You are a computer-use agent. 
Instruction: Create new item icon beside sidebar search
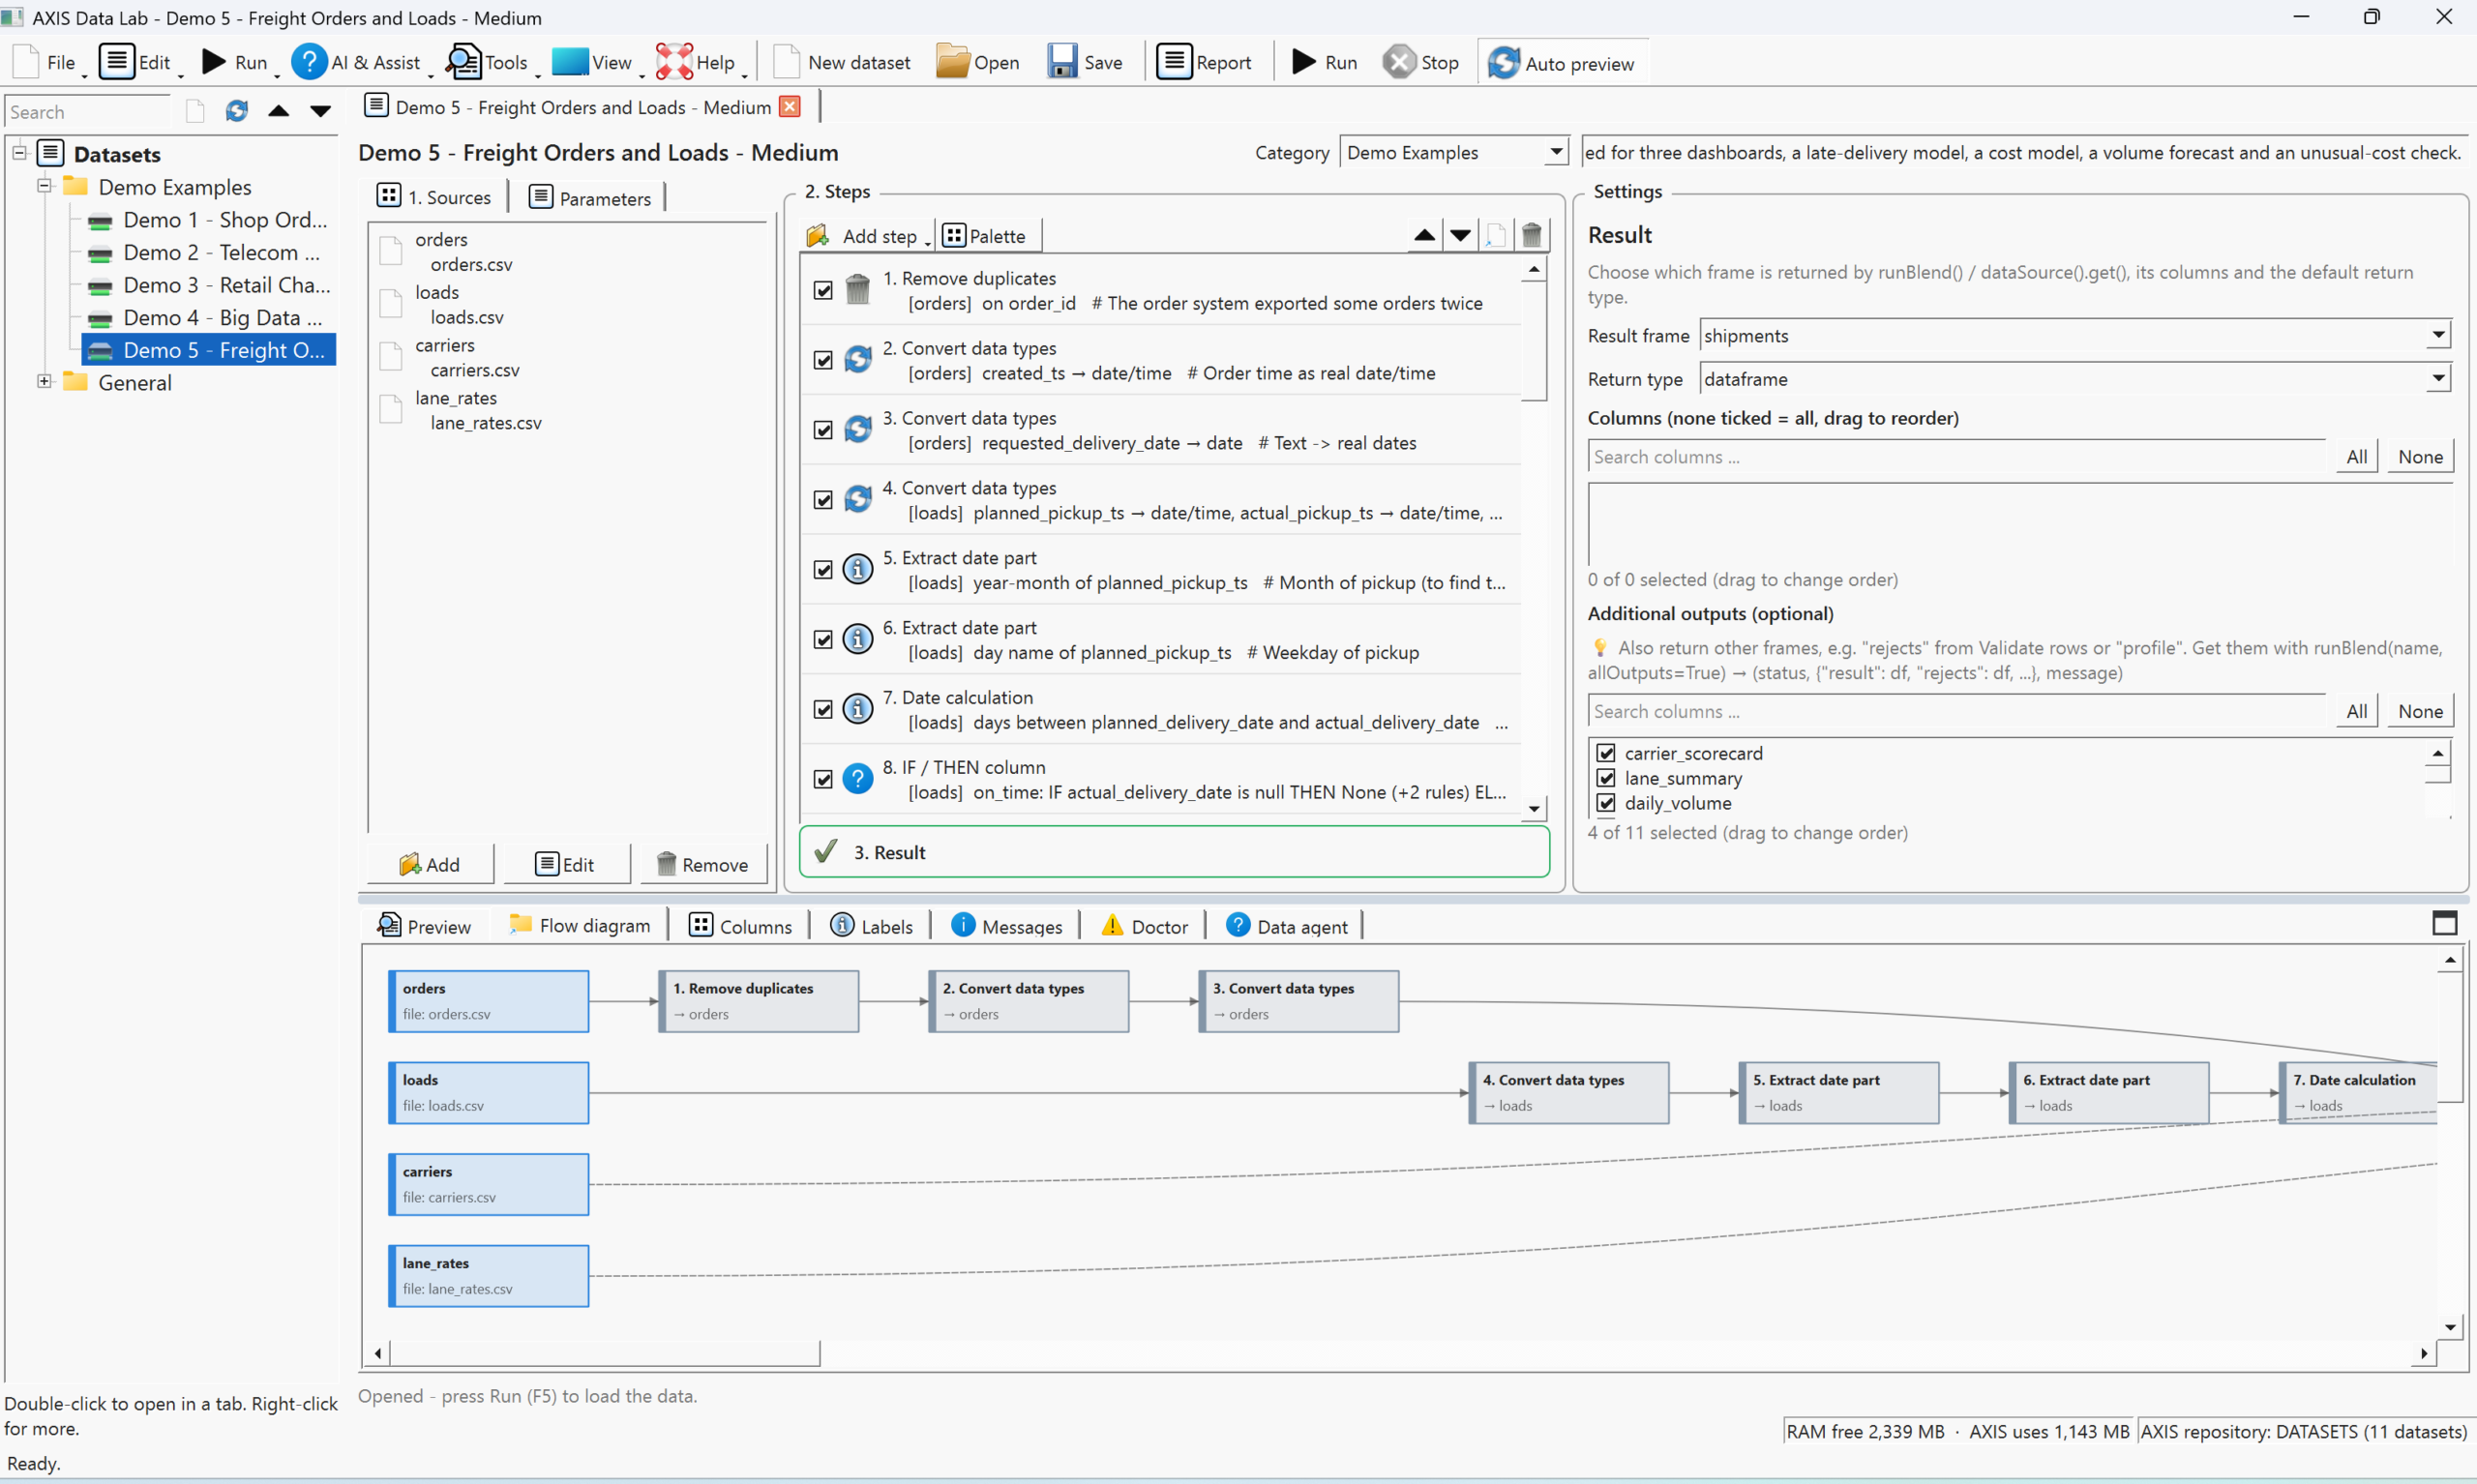click(195, 111)
